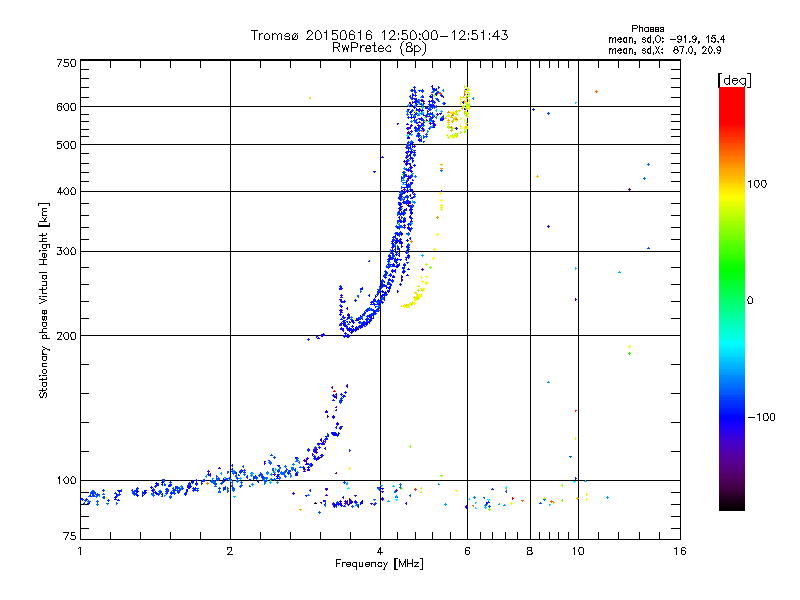
Task: Click the 200 y-axis tick label
Action: (x=66, y=336)
